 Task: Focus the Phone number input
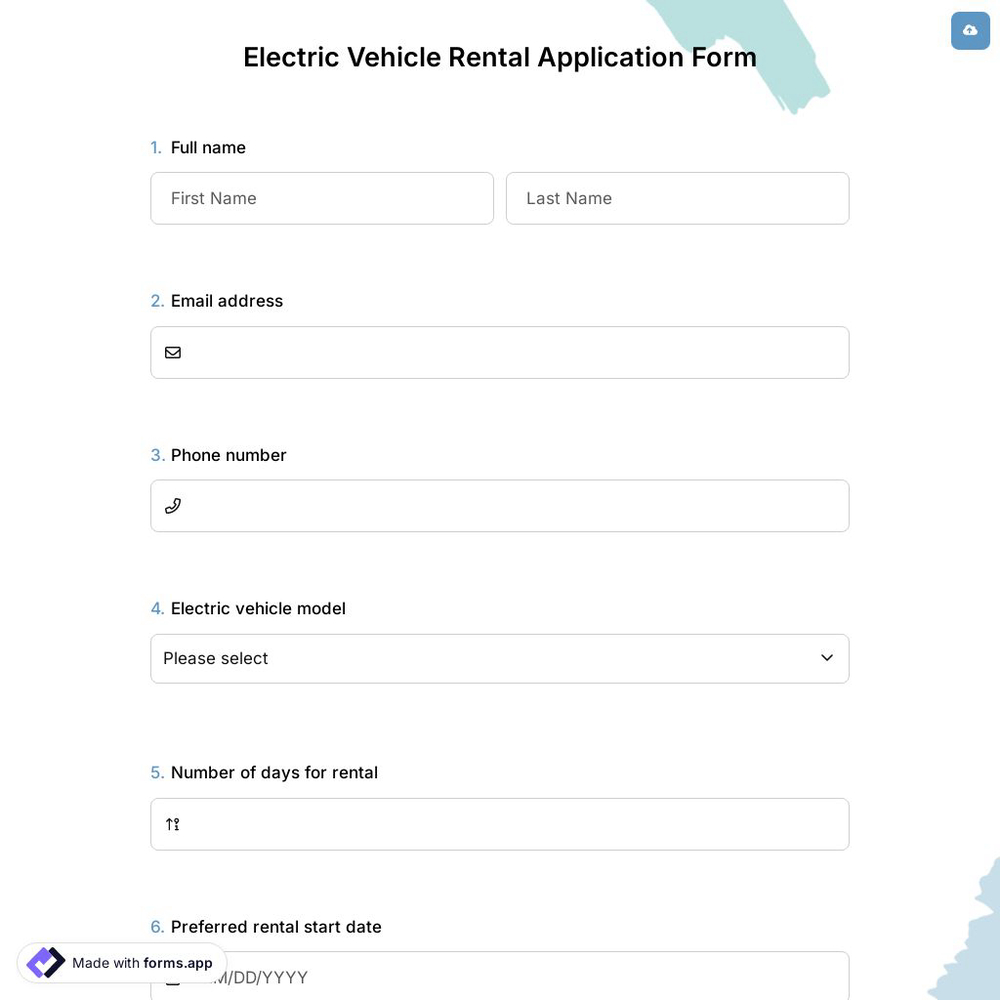point(499,505)
